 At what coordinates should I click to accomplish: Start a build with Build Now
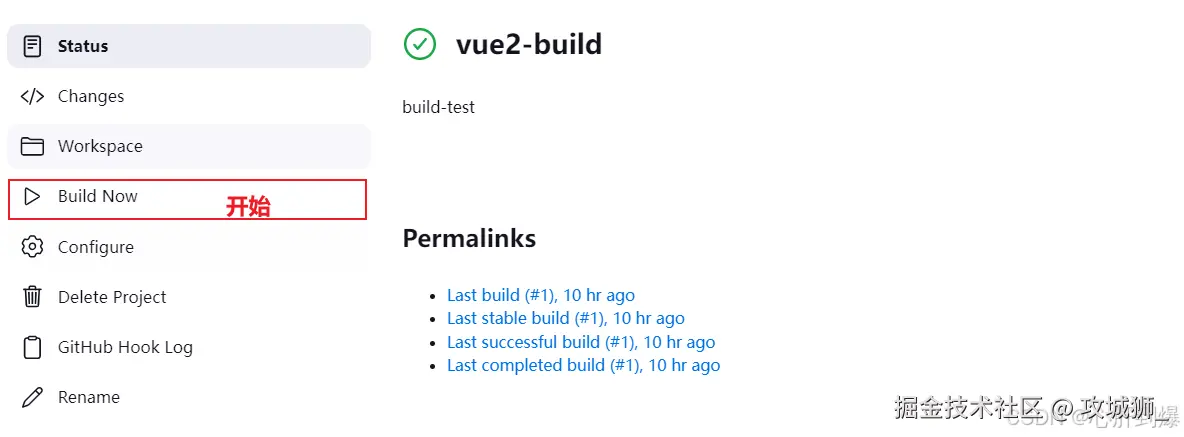pyautogui.click(x=98, y=196)
